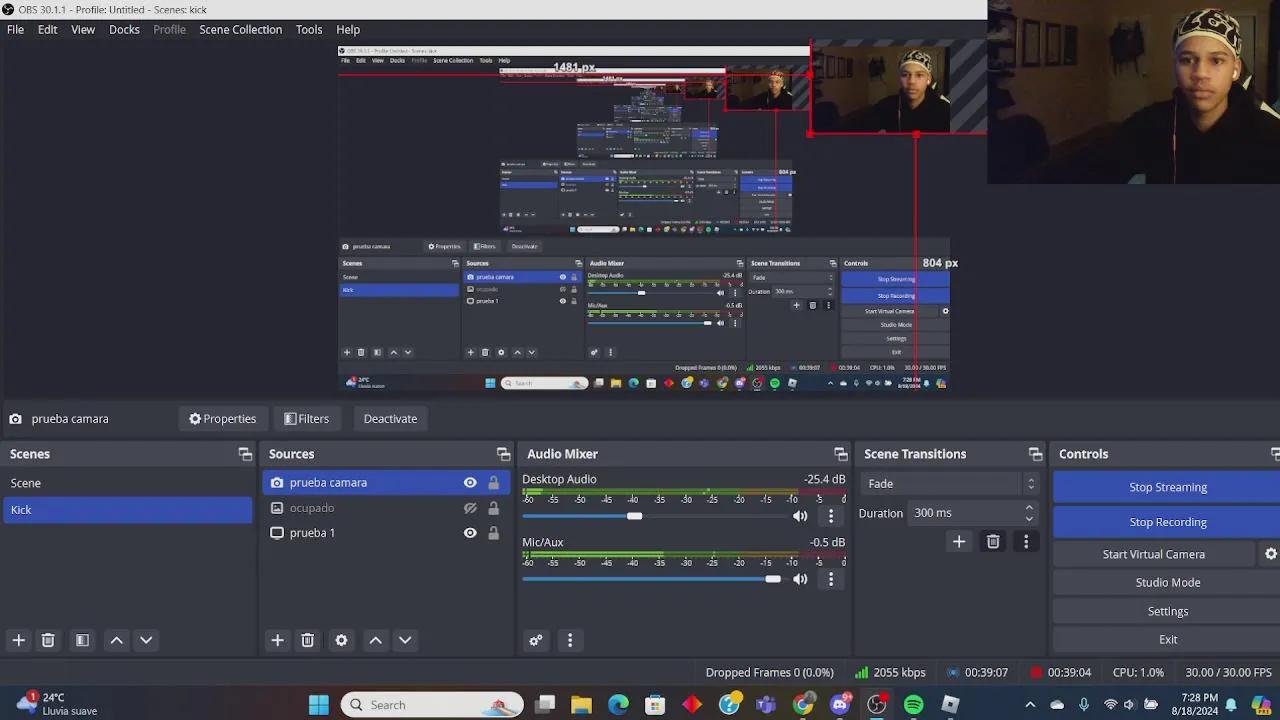Float the Sources dock panel
This screenshot has height=720, width=1280.
point(503,454)
